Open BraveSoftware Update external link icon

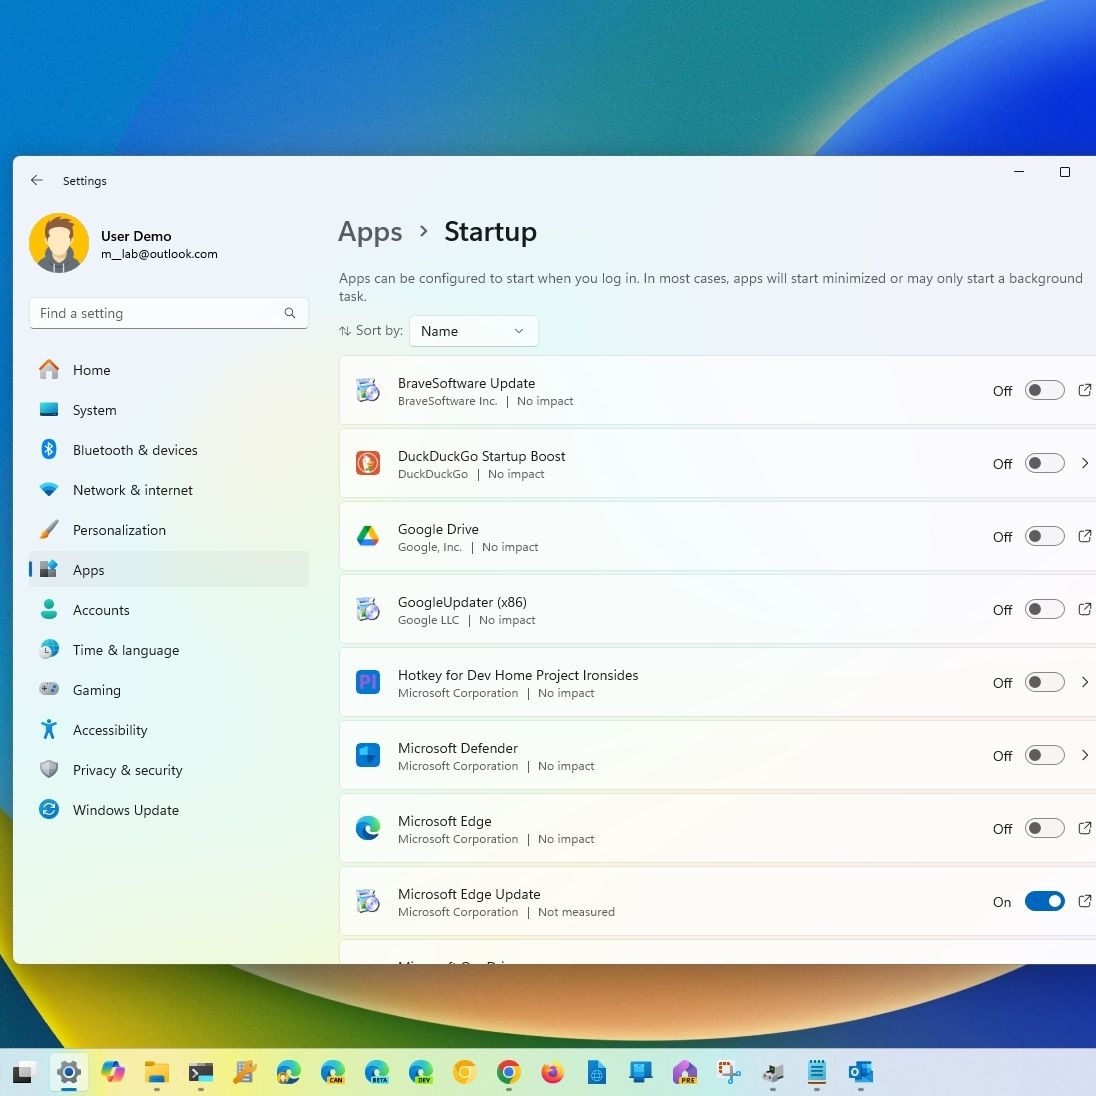[1084, 390]
